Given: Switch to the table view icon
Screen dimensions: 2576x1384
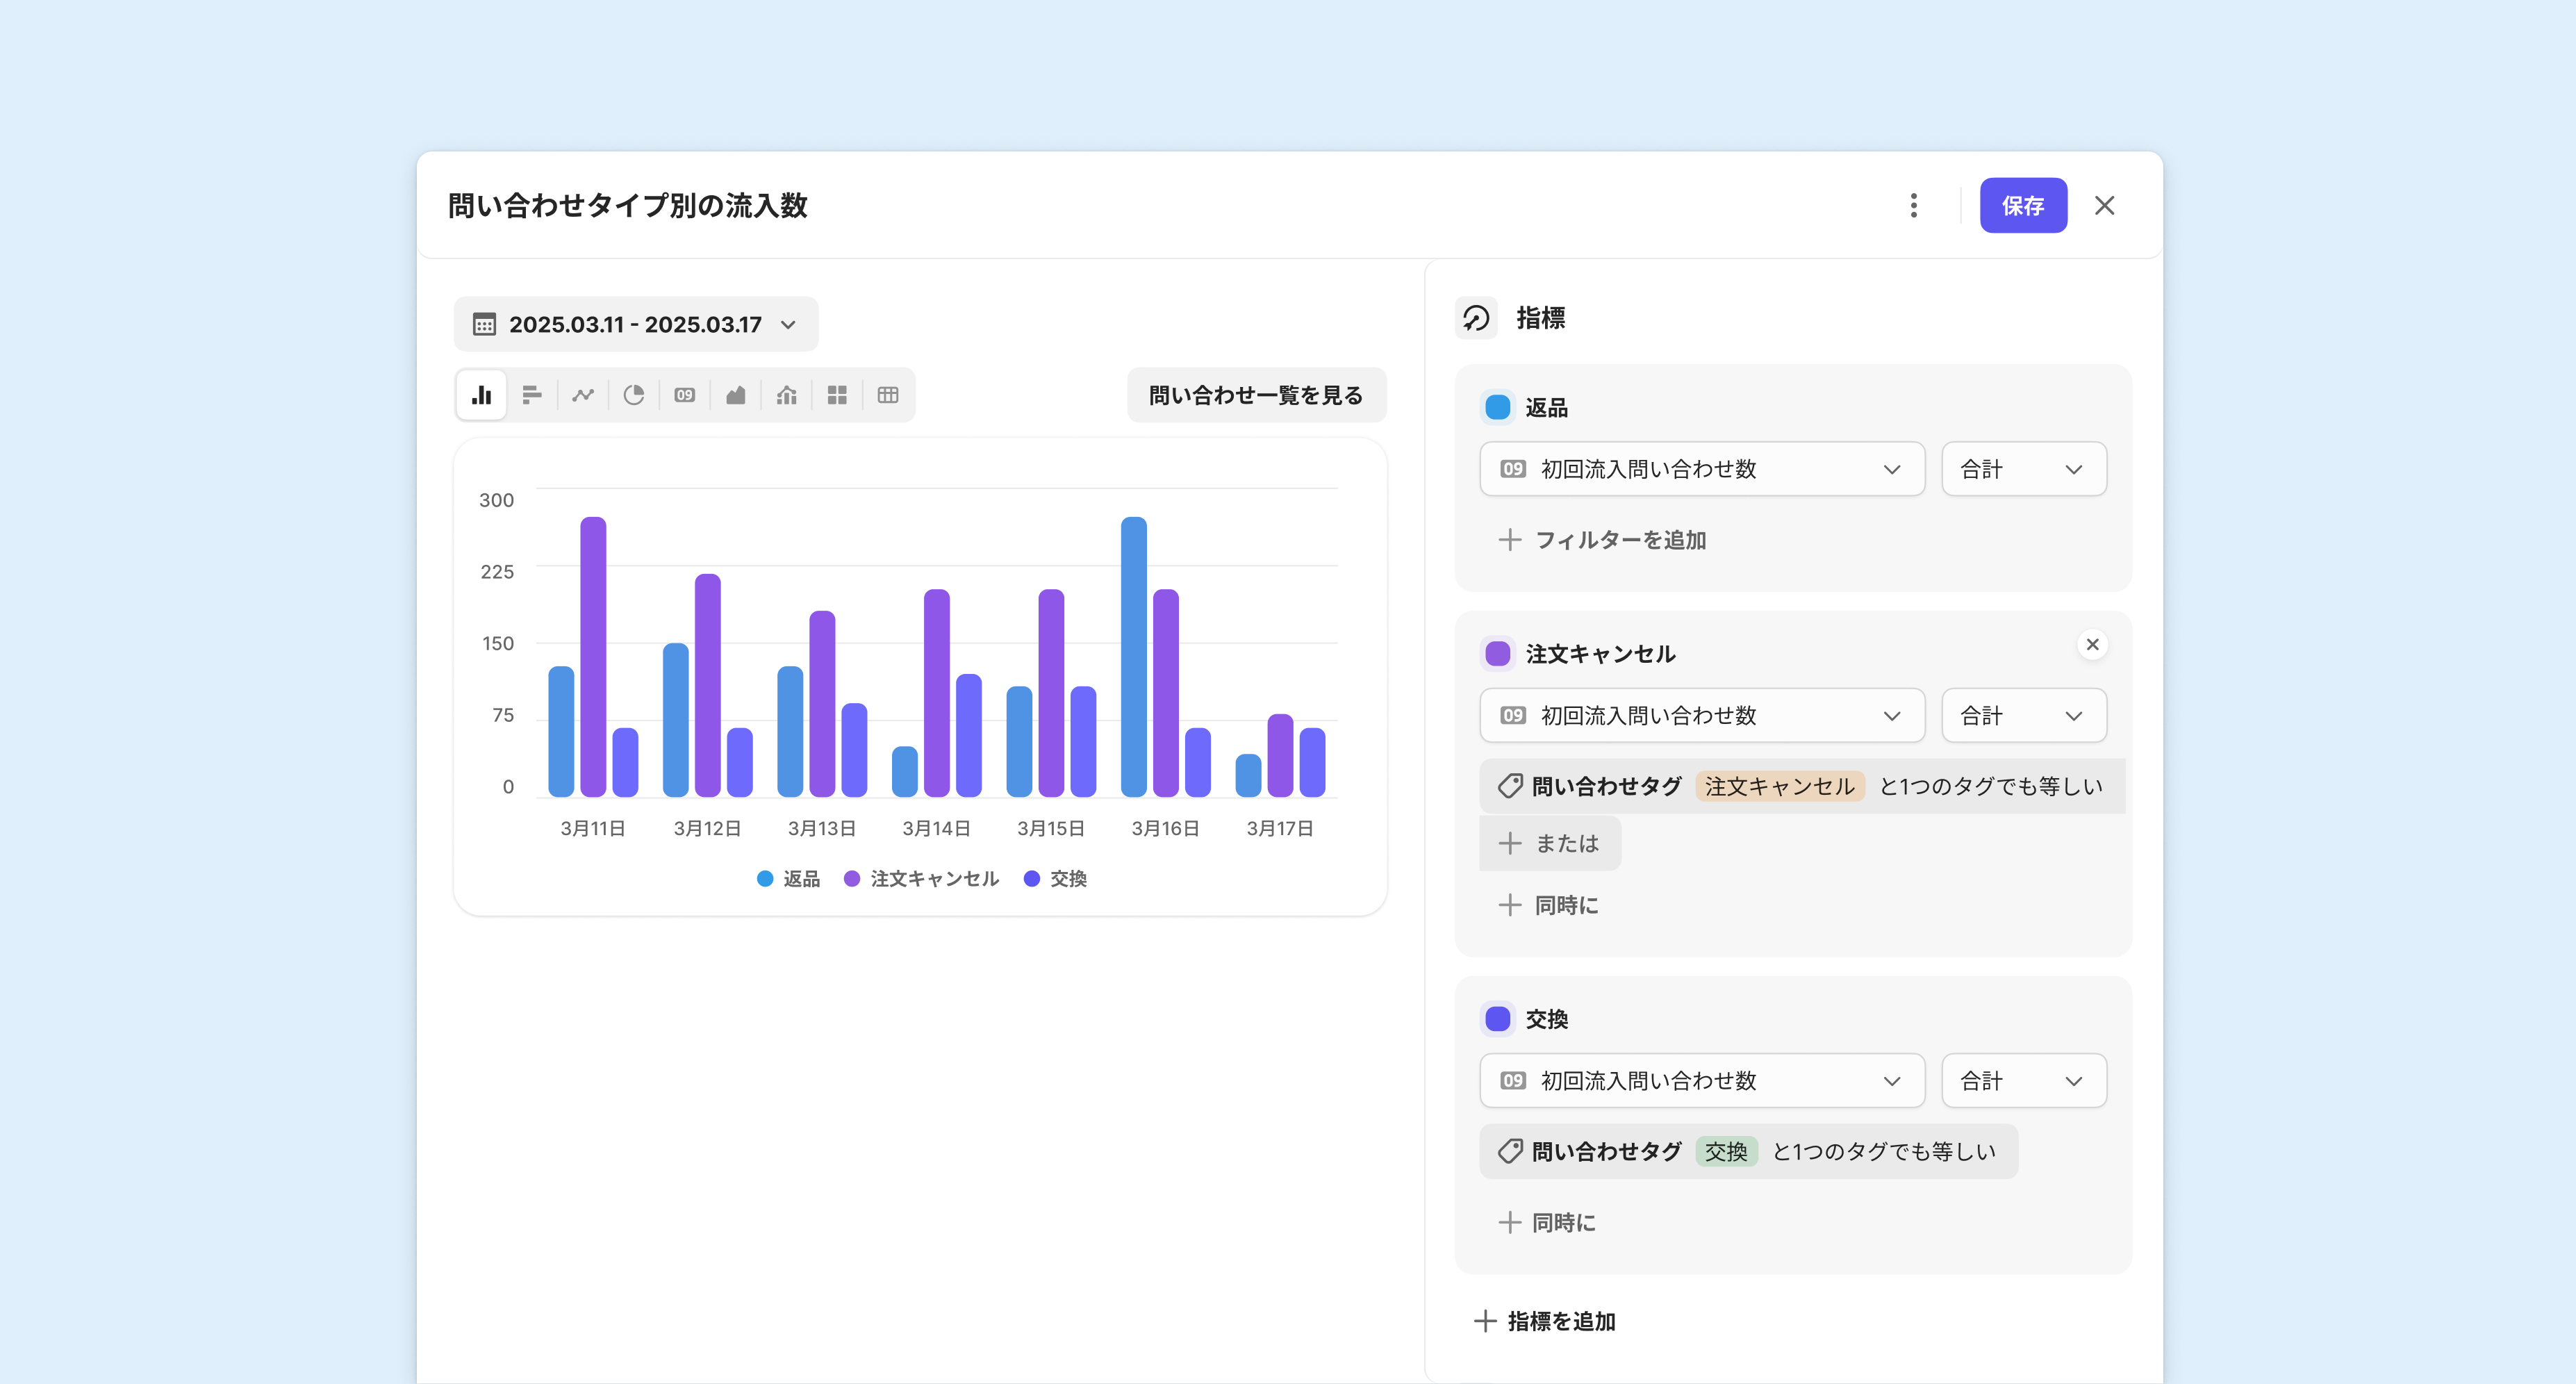Looking at the screenshot, I should pyautogui.click(x=888, y=395).
